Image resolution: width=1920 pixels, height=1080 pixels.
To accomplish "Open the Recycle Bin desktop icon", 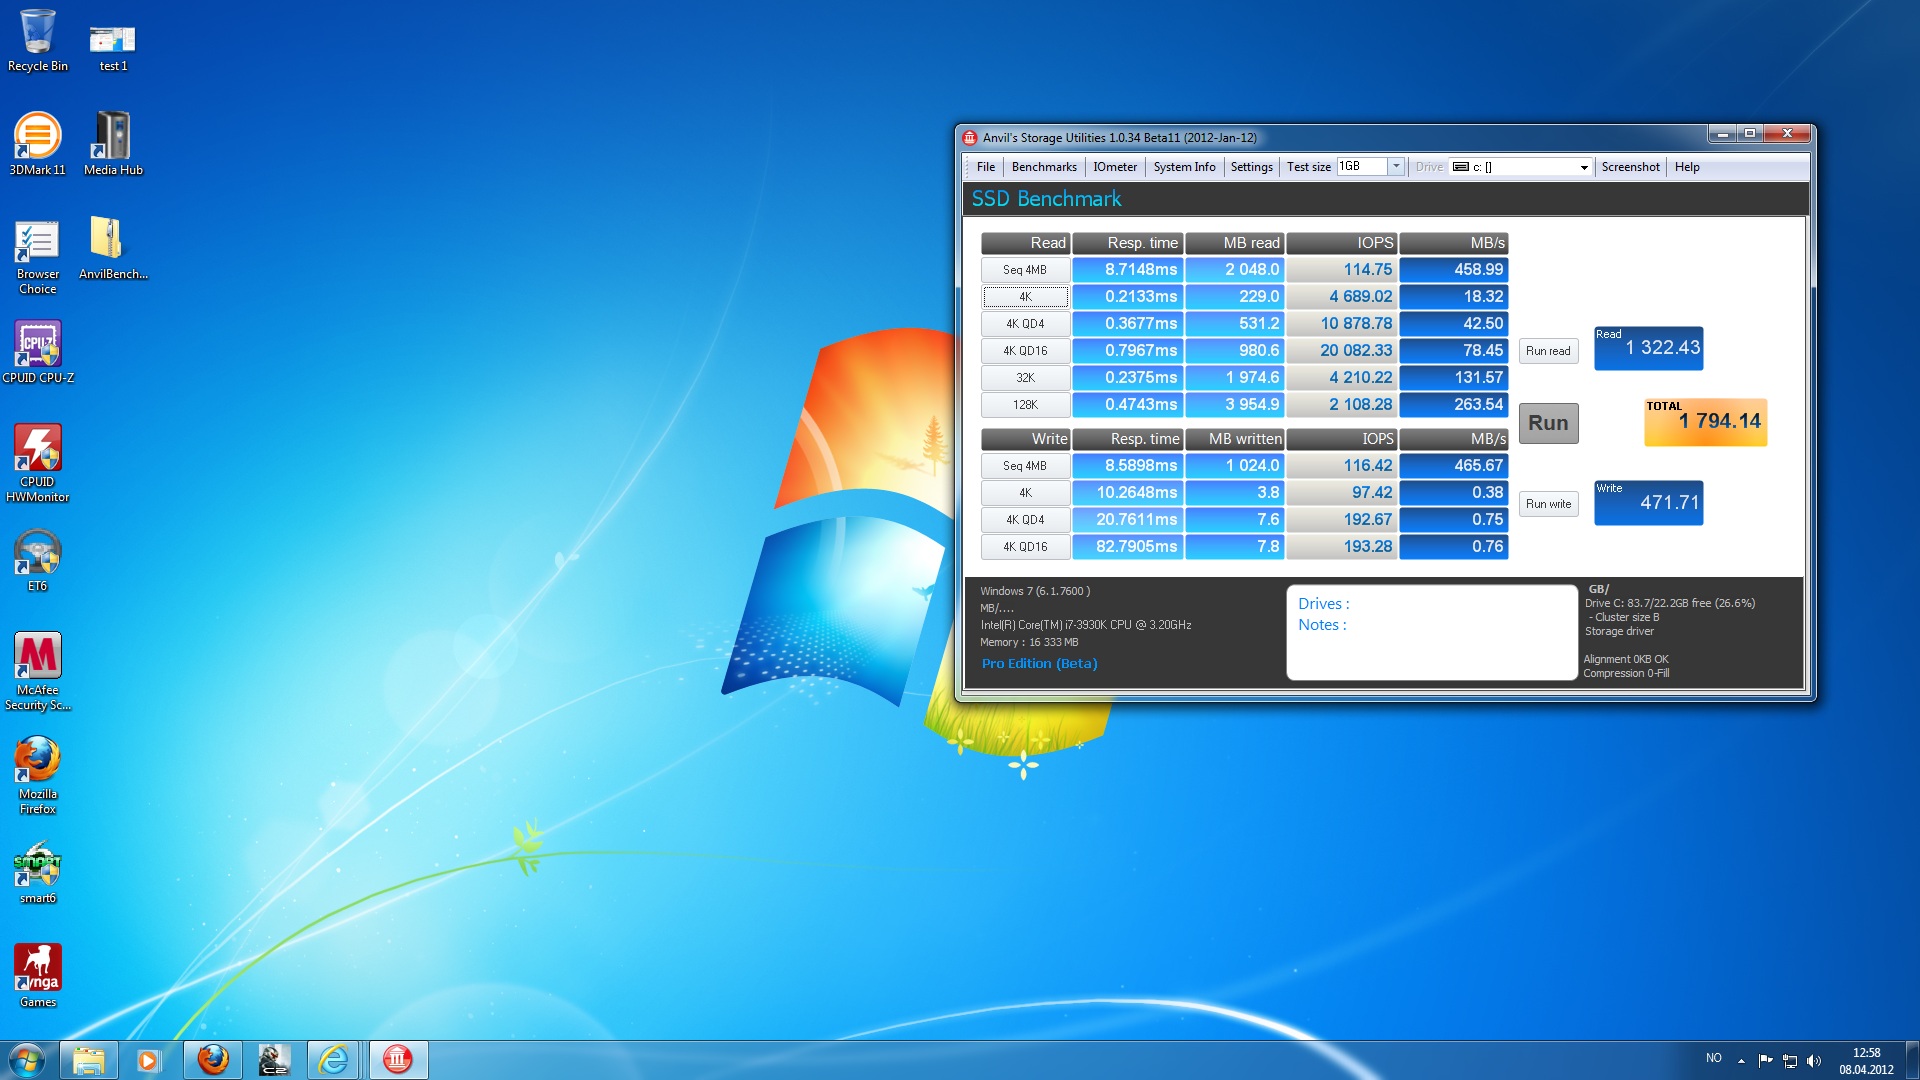I will tap(38, 41).
